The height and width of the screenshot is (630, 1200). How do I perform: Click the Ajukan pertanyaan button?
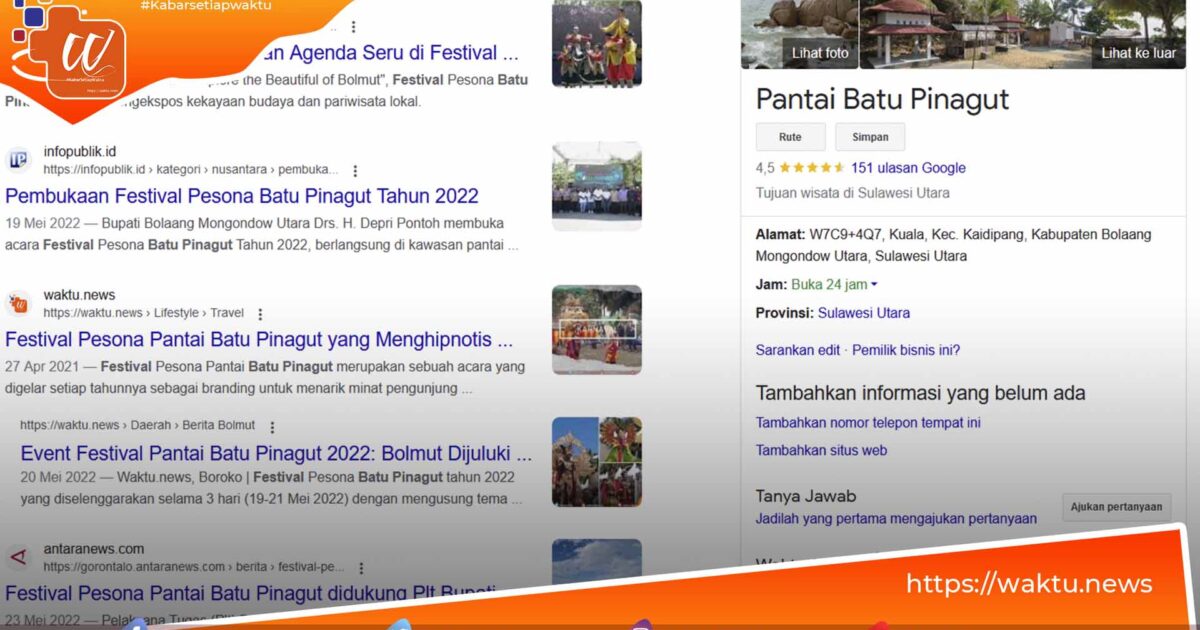[x=1115, y=507]
